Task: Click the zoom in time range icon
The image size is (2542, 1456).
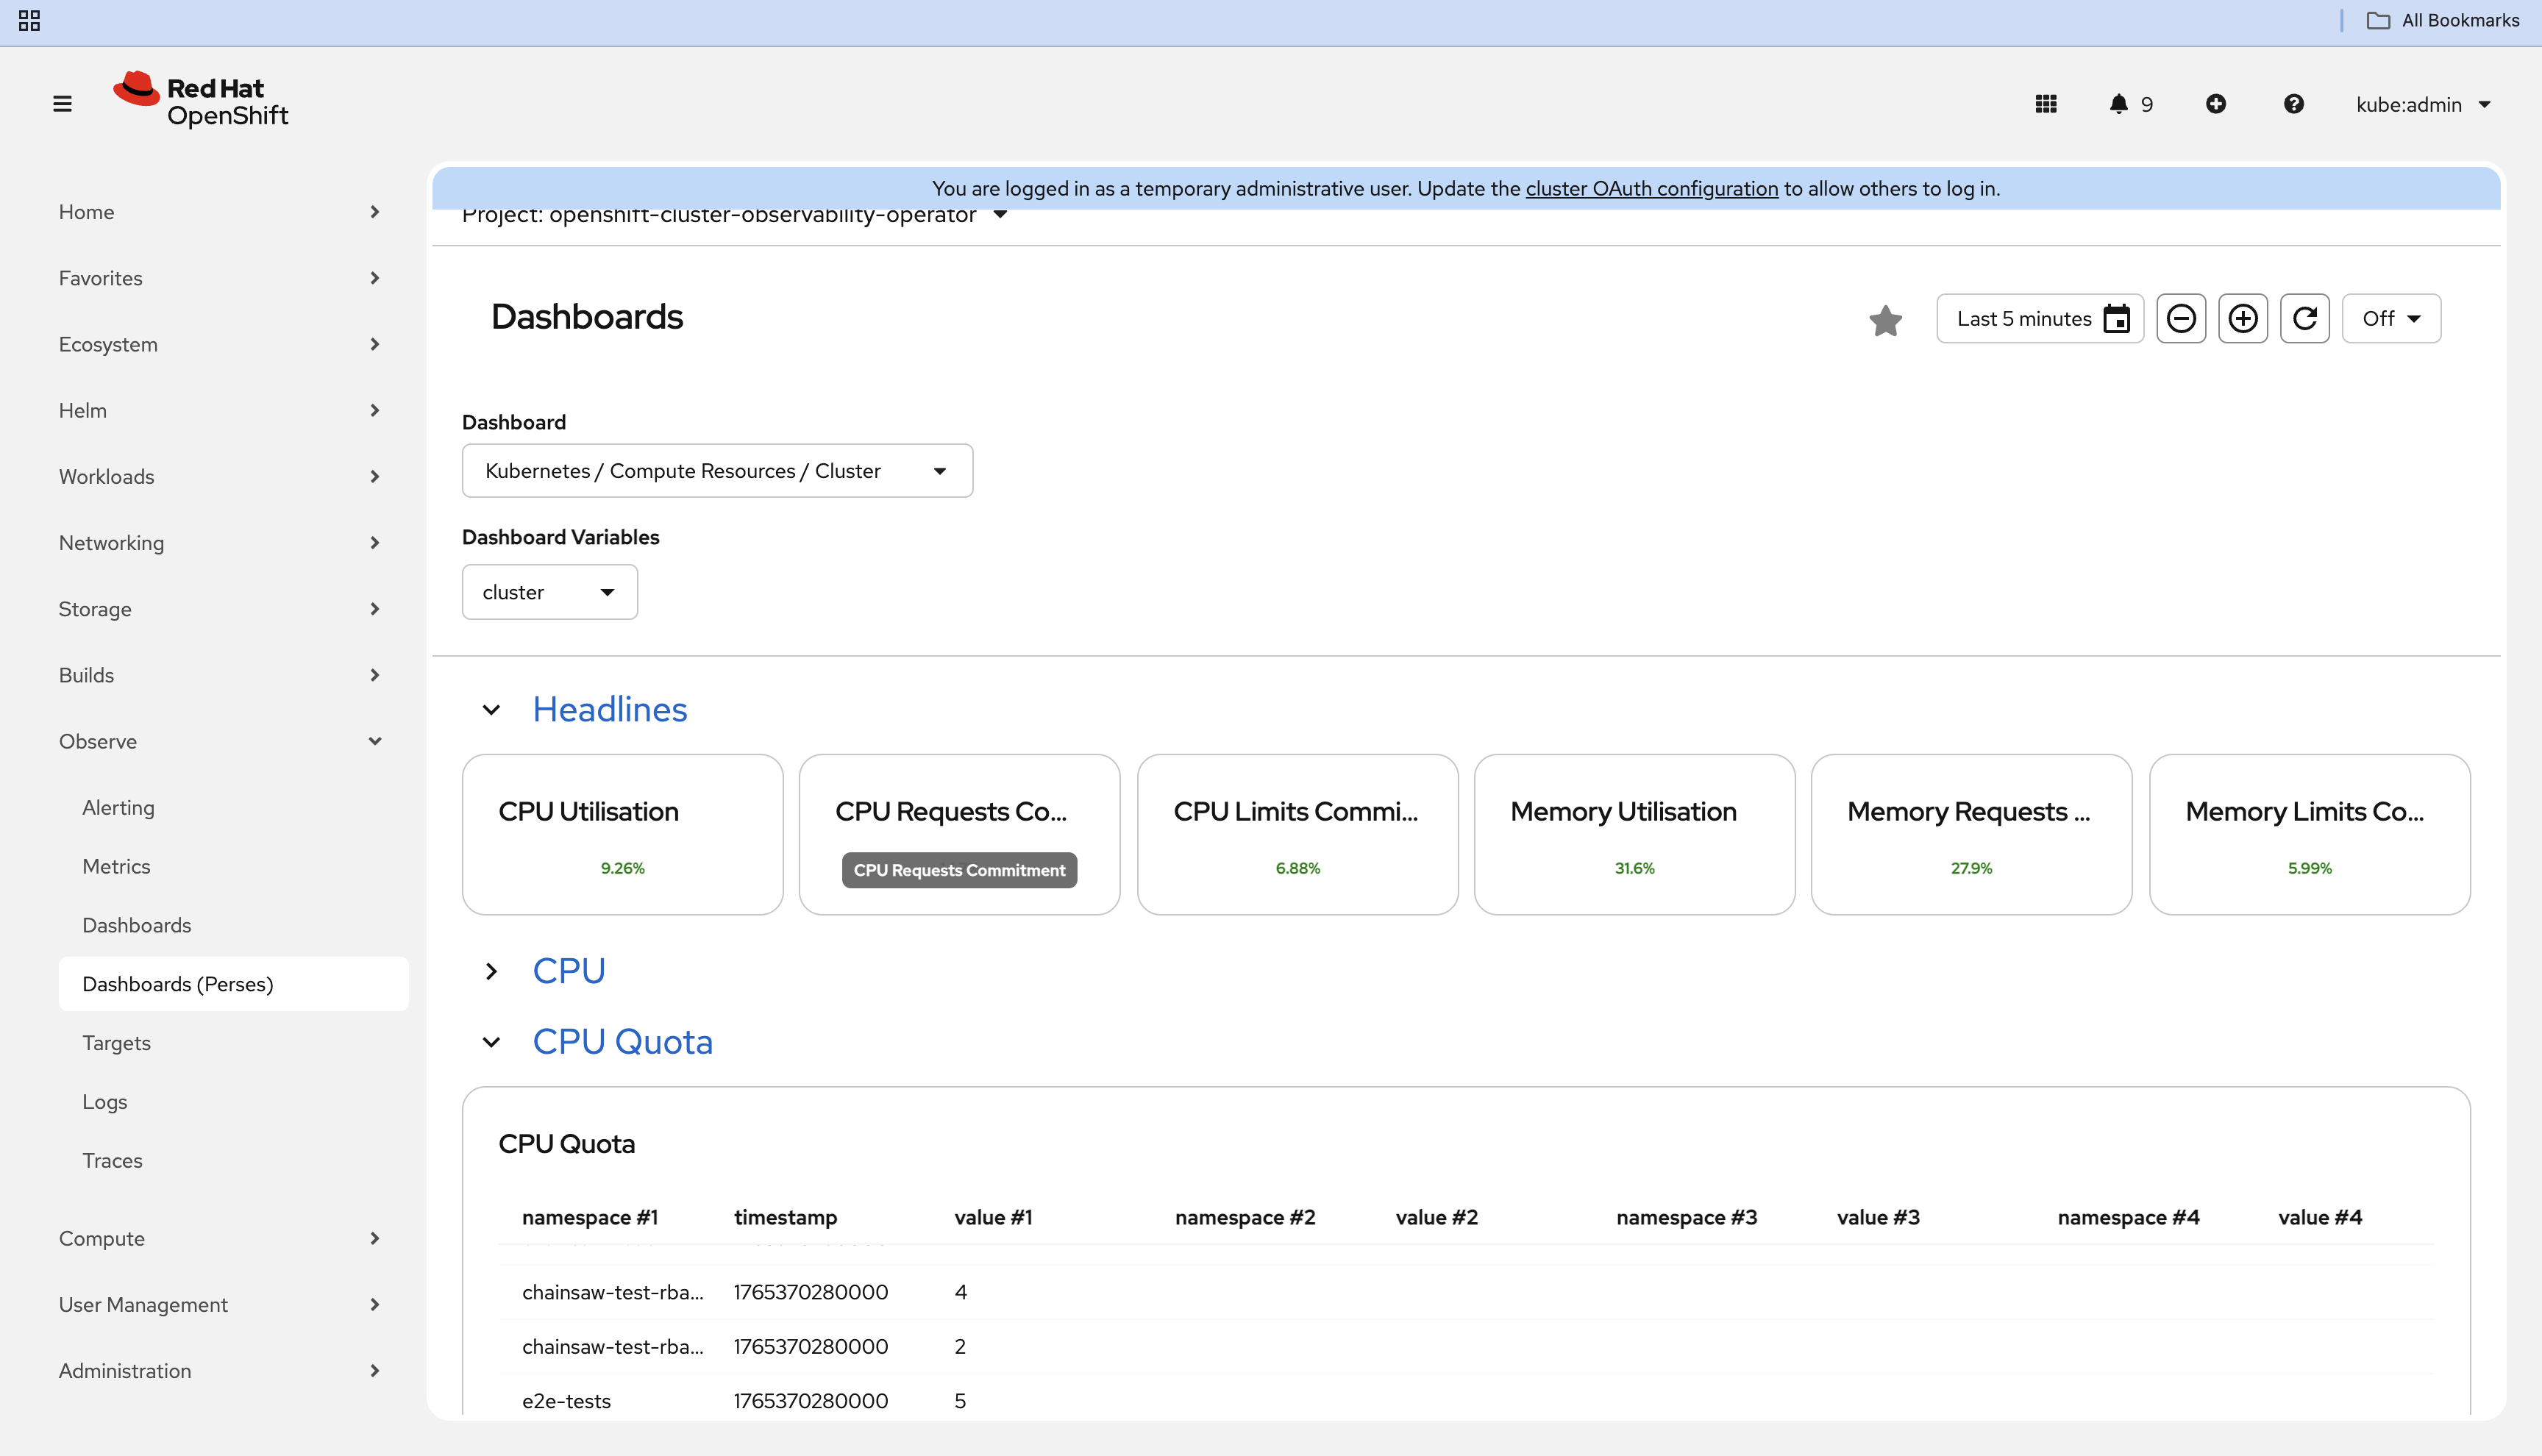Action: [x=2243, y=319]
